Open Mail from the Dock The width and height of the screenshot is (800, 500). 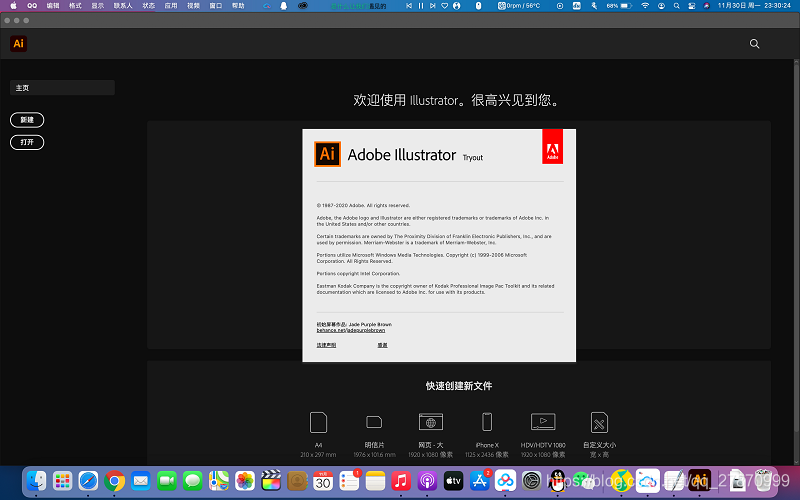click(x=140, y=481)
